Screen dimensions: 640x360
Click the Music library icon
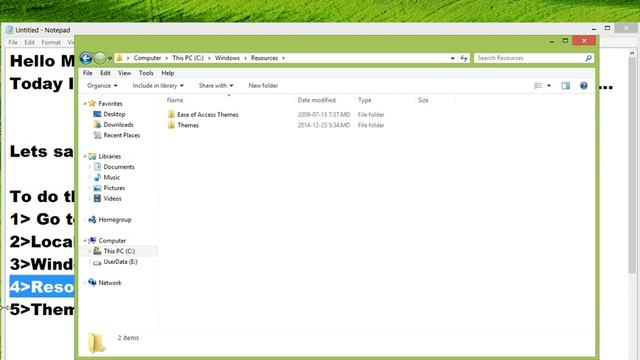click(x=97, y=177)
